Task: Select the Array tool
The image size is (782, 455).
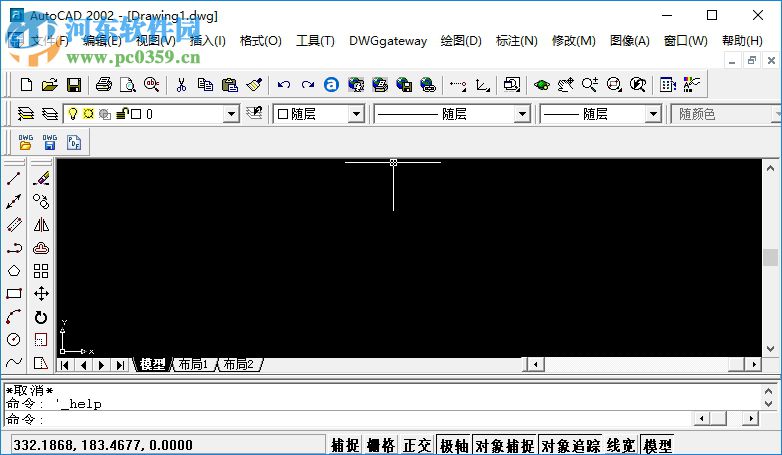Action: coord(41,271)
